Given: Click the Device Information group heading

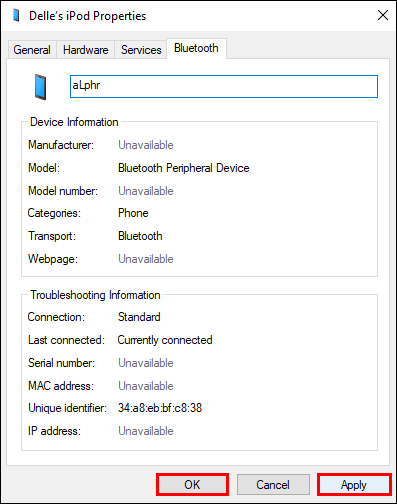Looking at the screenshot, I should coord(74,122).
